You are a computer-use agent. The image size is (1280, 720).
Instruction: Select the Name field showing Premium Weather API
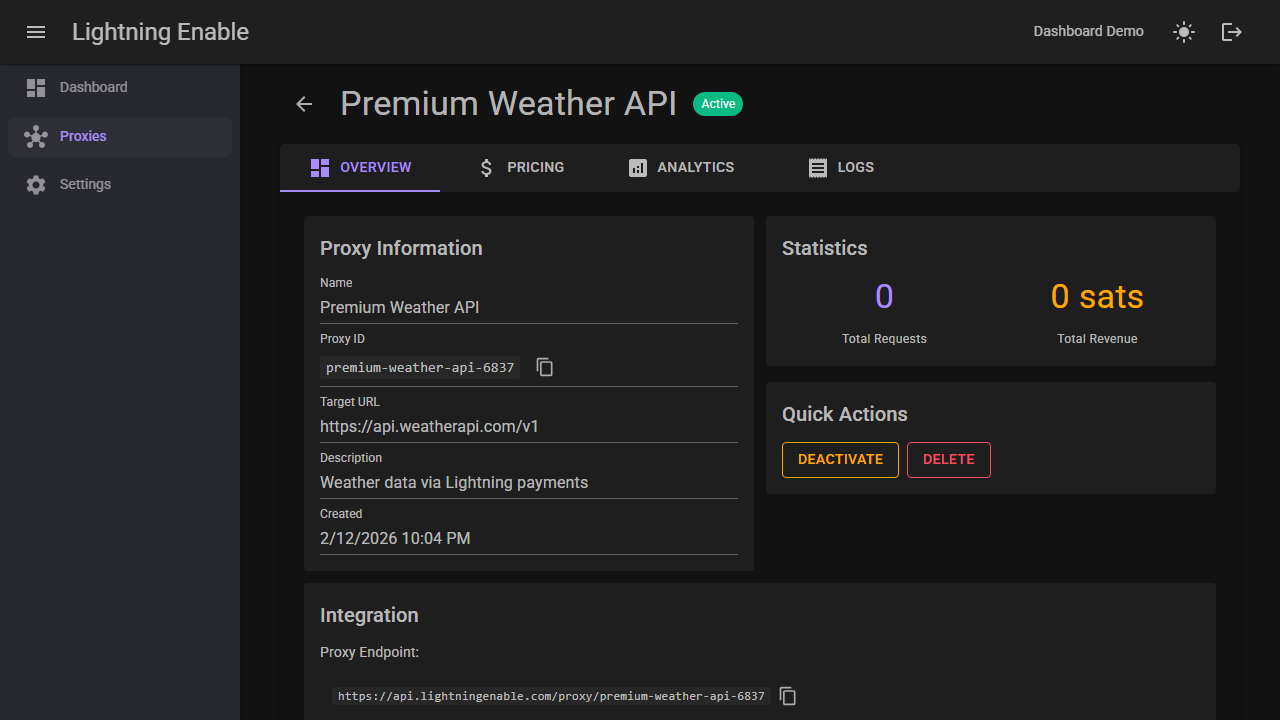(x=400, y=307)
